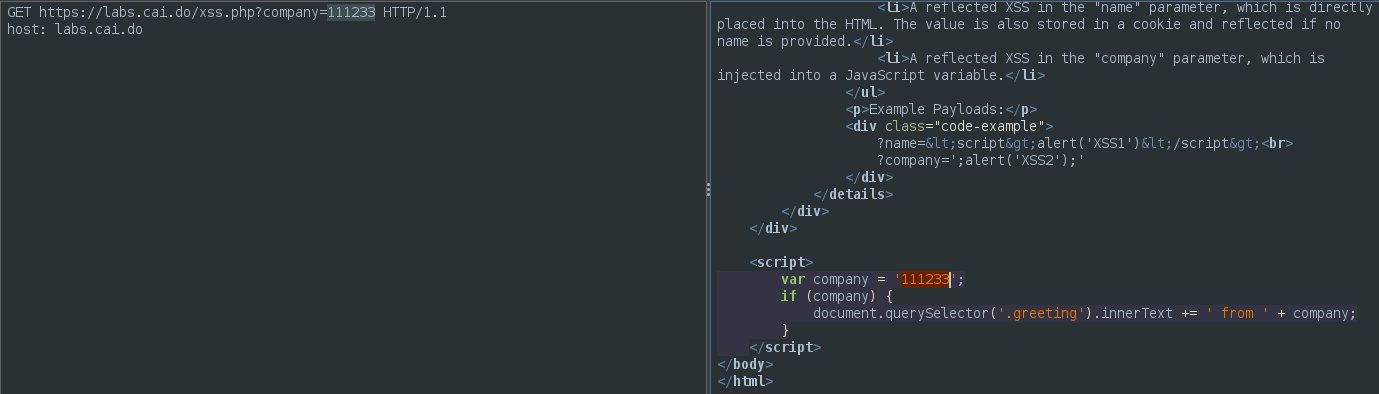Screen dimensions: 1379x394
Task: Click the ?name= script alert XSS1 payload line
Action: pyautogui.click(x=1085, y=143)
